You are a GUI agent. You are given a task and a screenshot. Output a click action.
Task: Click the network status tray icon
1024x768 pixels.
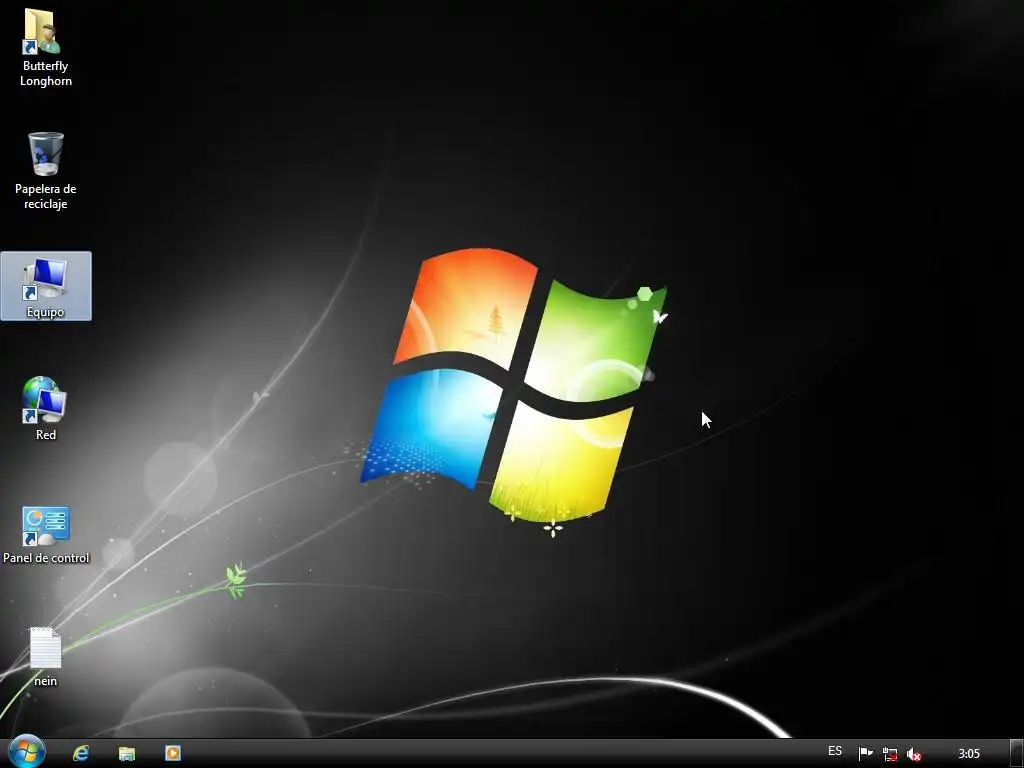[x=889, y=754]
